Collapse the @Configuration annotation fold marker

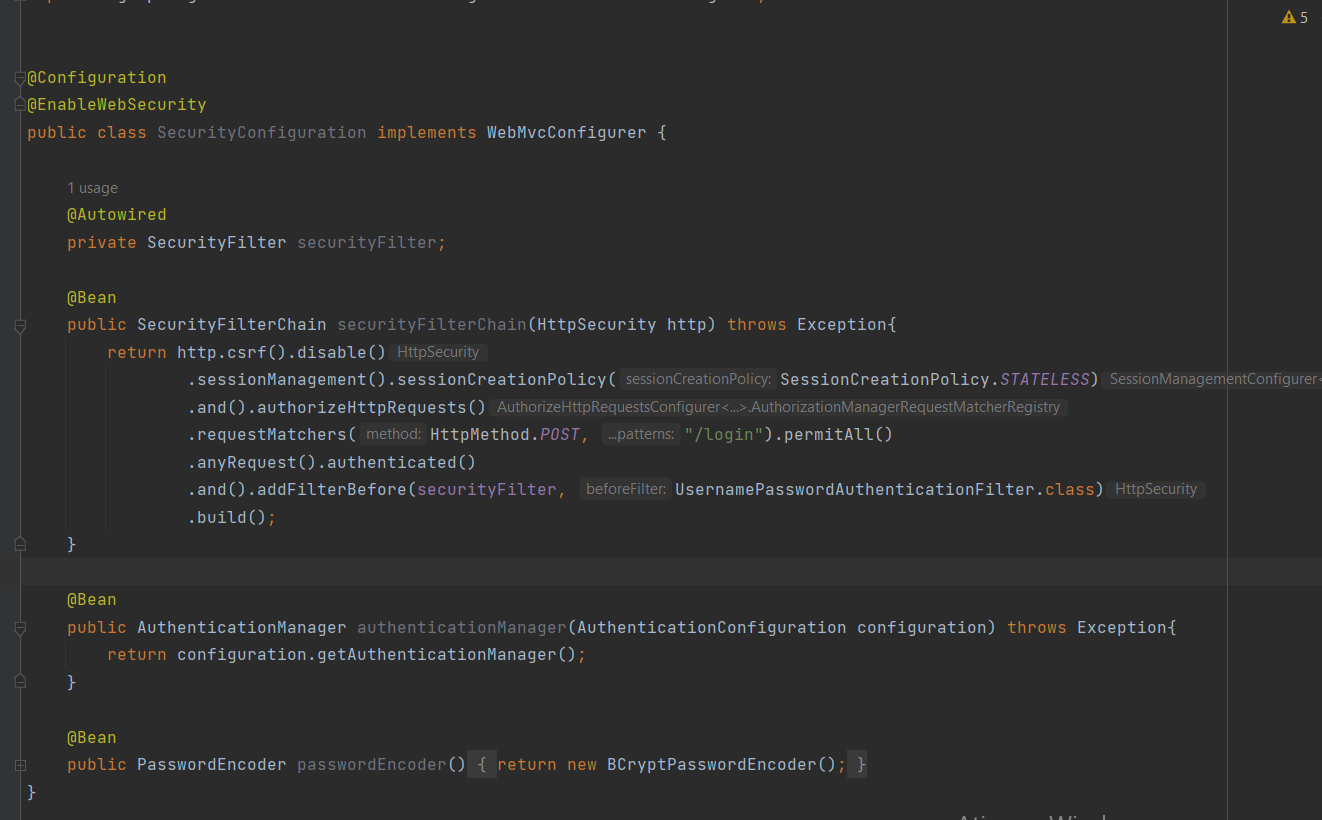click(20, 78)
